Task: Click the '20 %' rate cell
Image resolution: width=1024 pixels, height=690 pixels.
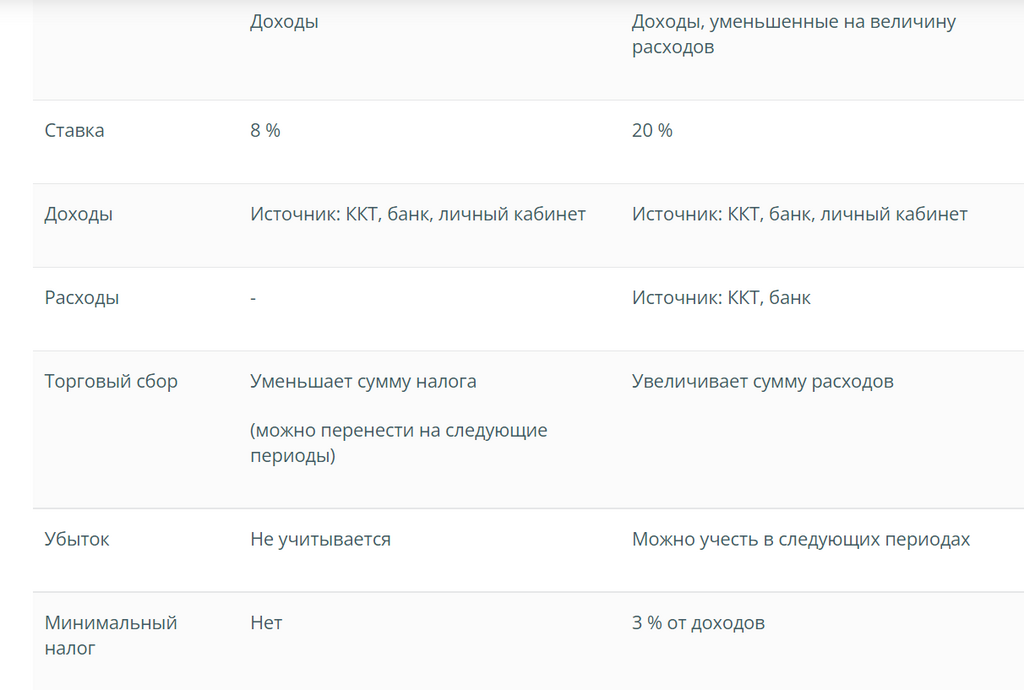Action: pyautogui.click(x=652, y=131)
